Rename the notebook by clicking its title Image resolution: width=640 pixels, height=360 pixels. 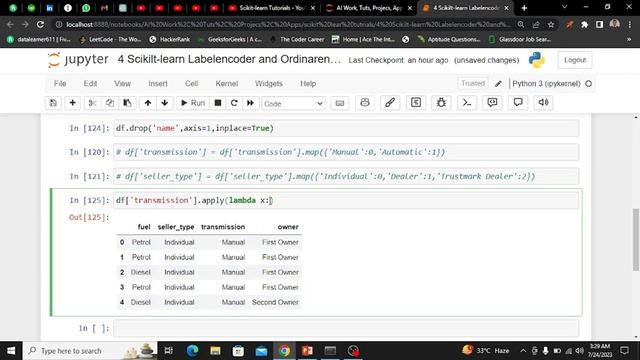point(229,60)
